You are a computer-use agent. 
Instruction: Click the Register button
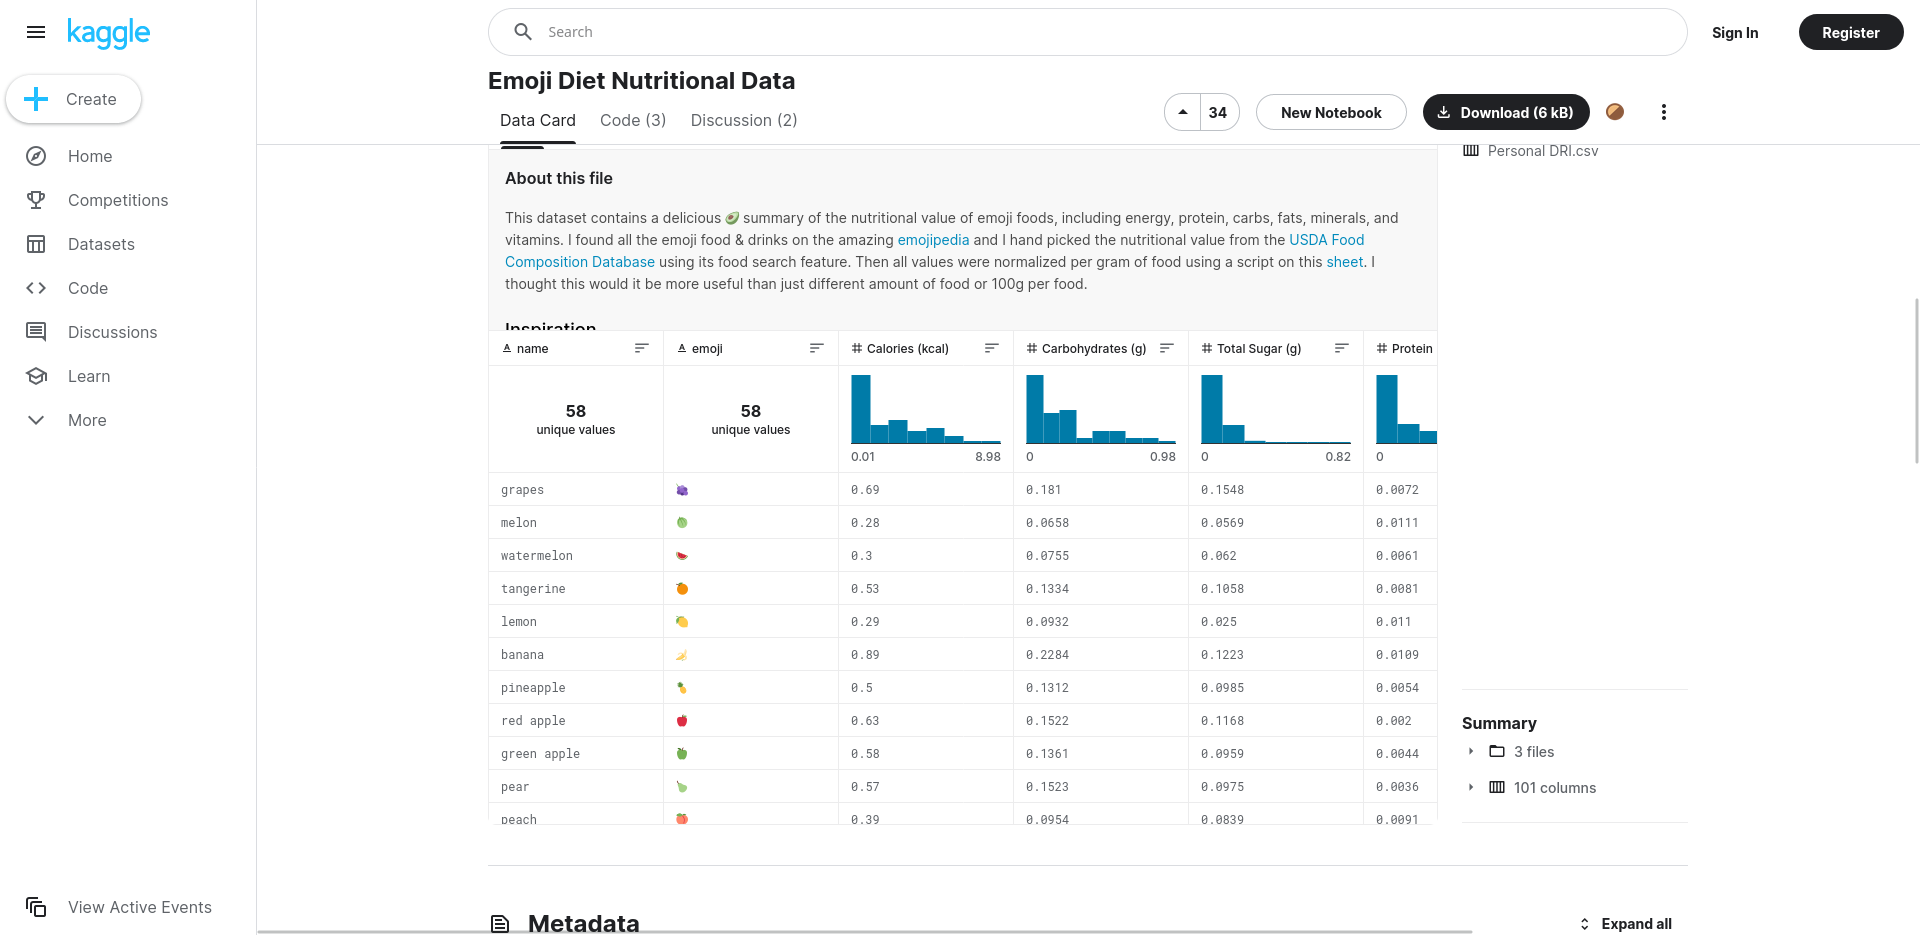click(1851, 32)
